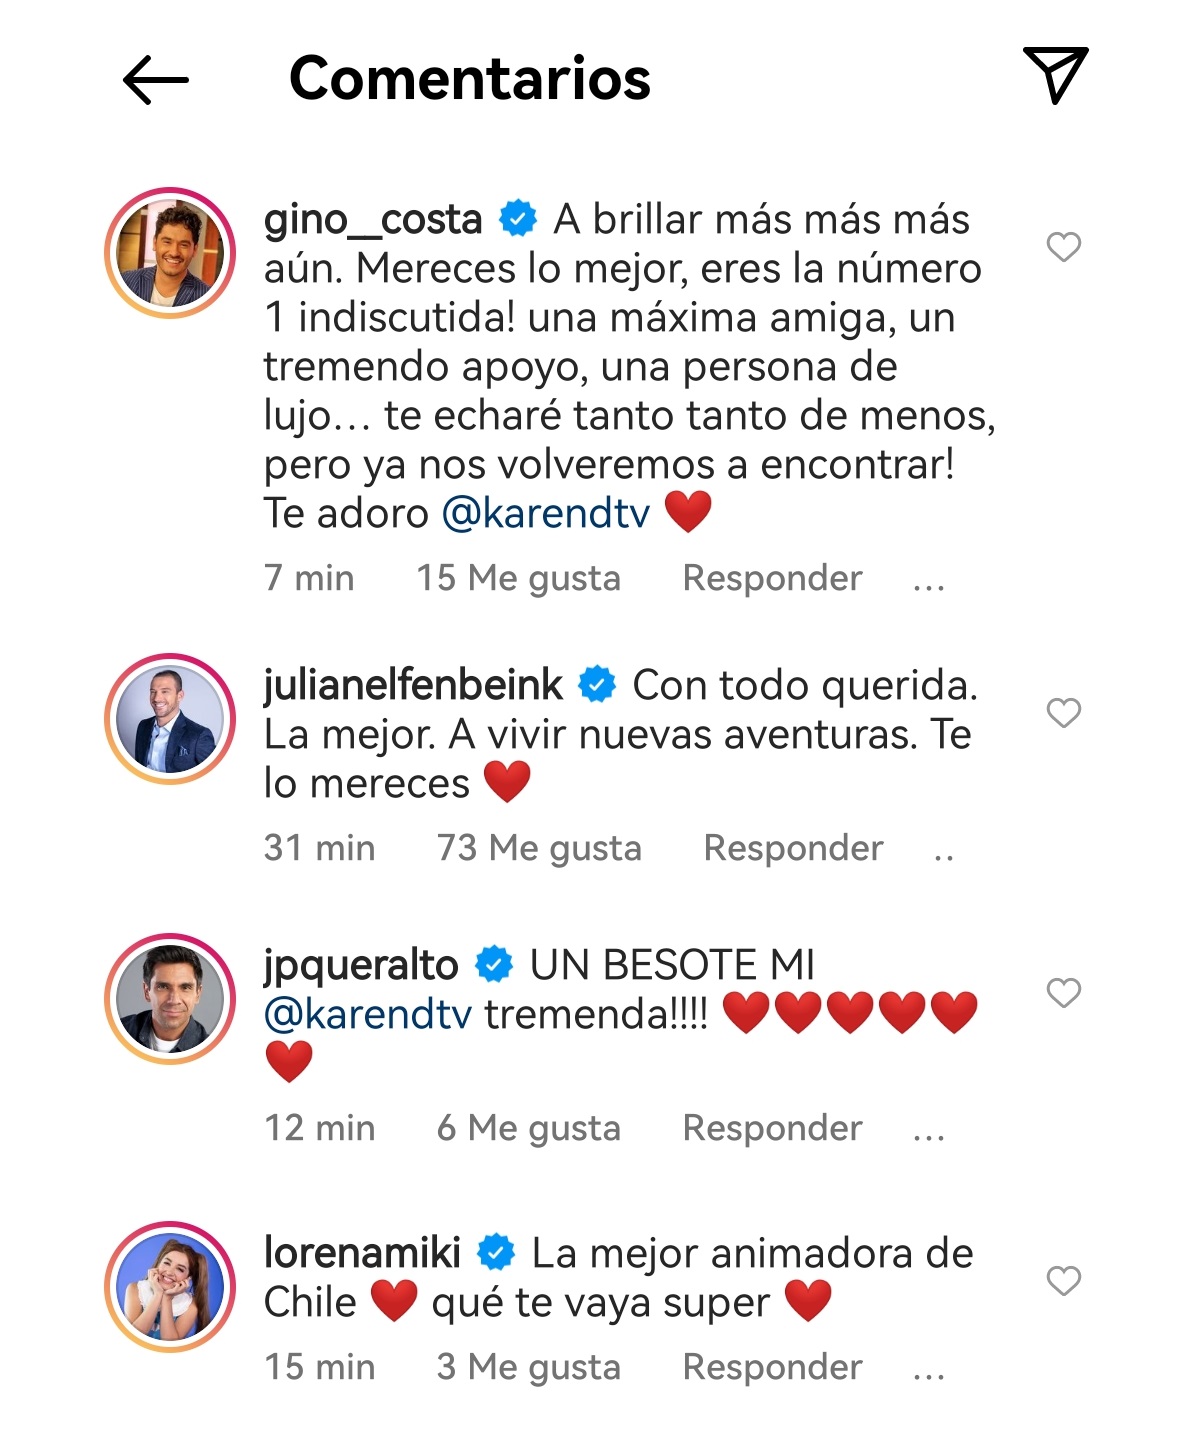Tap the lorenamiki username

(x=362, y=1252)
